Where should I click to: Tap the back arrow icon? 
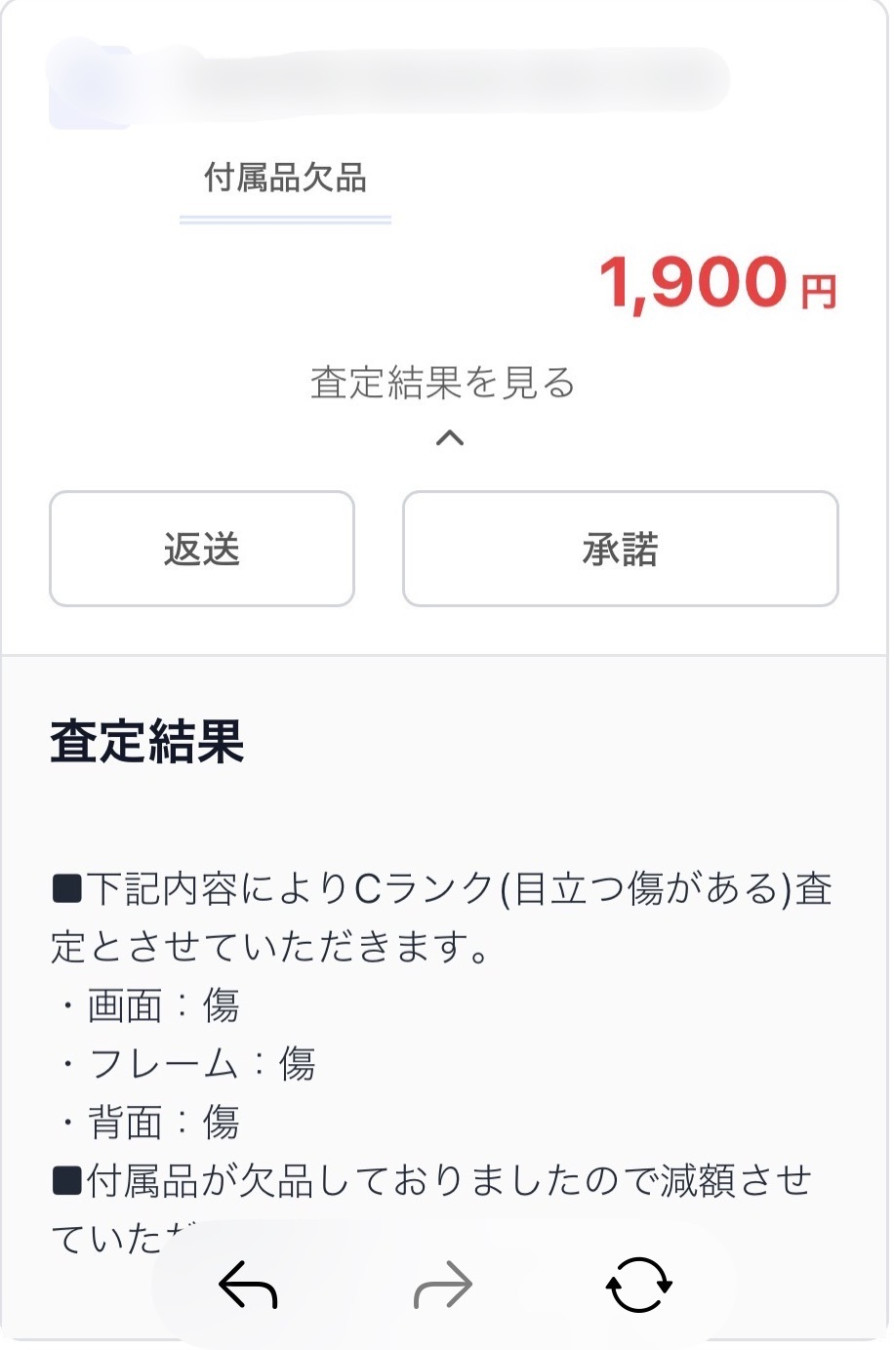(248, 1285)
